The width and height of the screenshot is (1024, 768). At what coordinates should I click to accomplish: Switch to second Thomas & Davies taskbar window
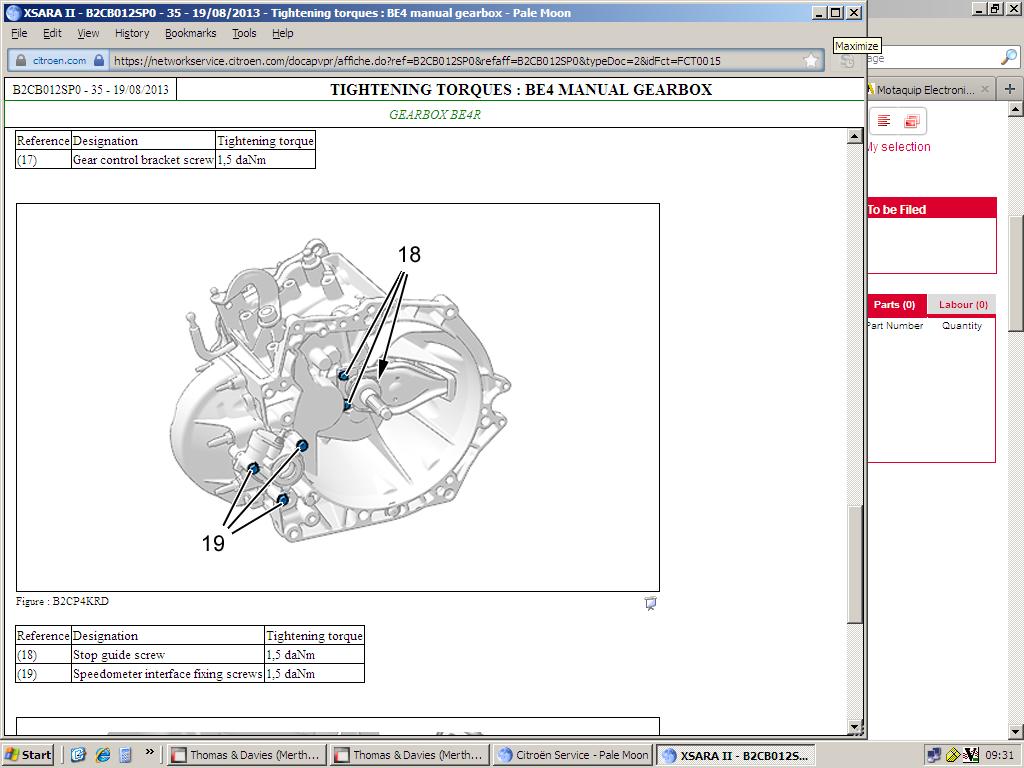point(409,755)
